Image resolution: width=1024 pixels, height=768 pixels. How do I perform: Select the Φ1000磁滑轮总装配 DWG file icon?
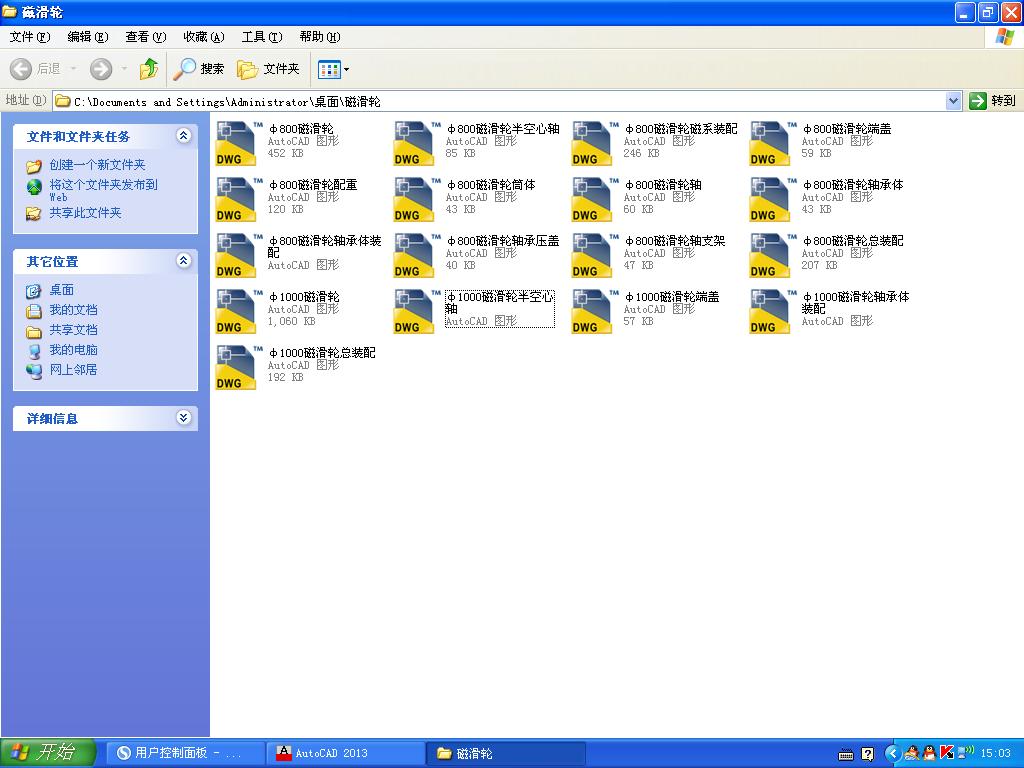[x=236, y=367]
